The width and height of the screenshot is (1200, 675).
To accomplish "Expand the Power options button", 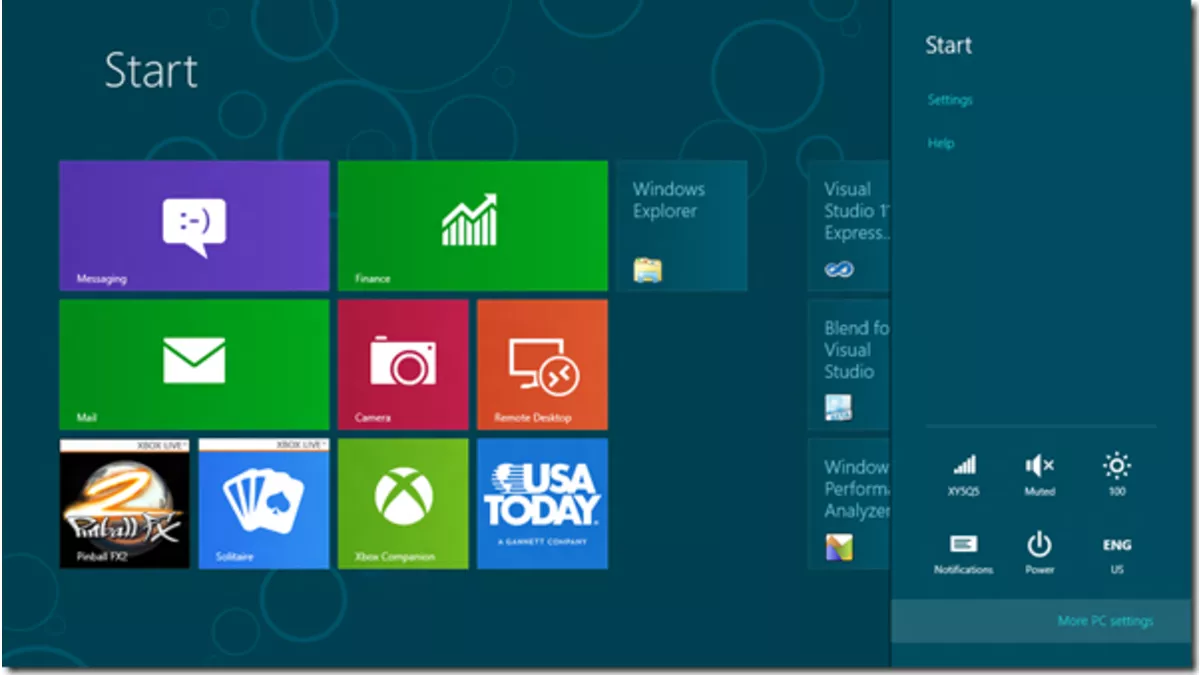I will coord(1039,553).
